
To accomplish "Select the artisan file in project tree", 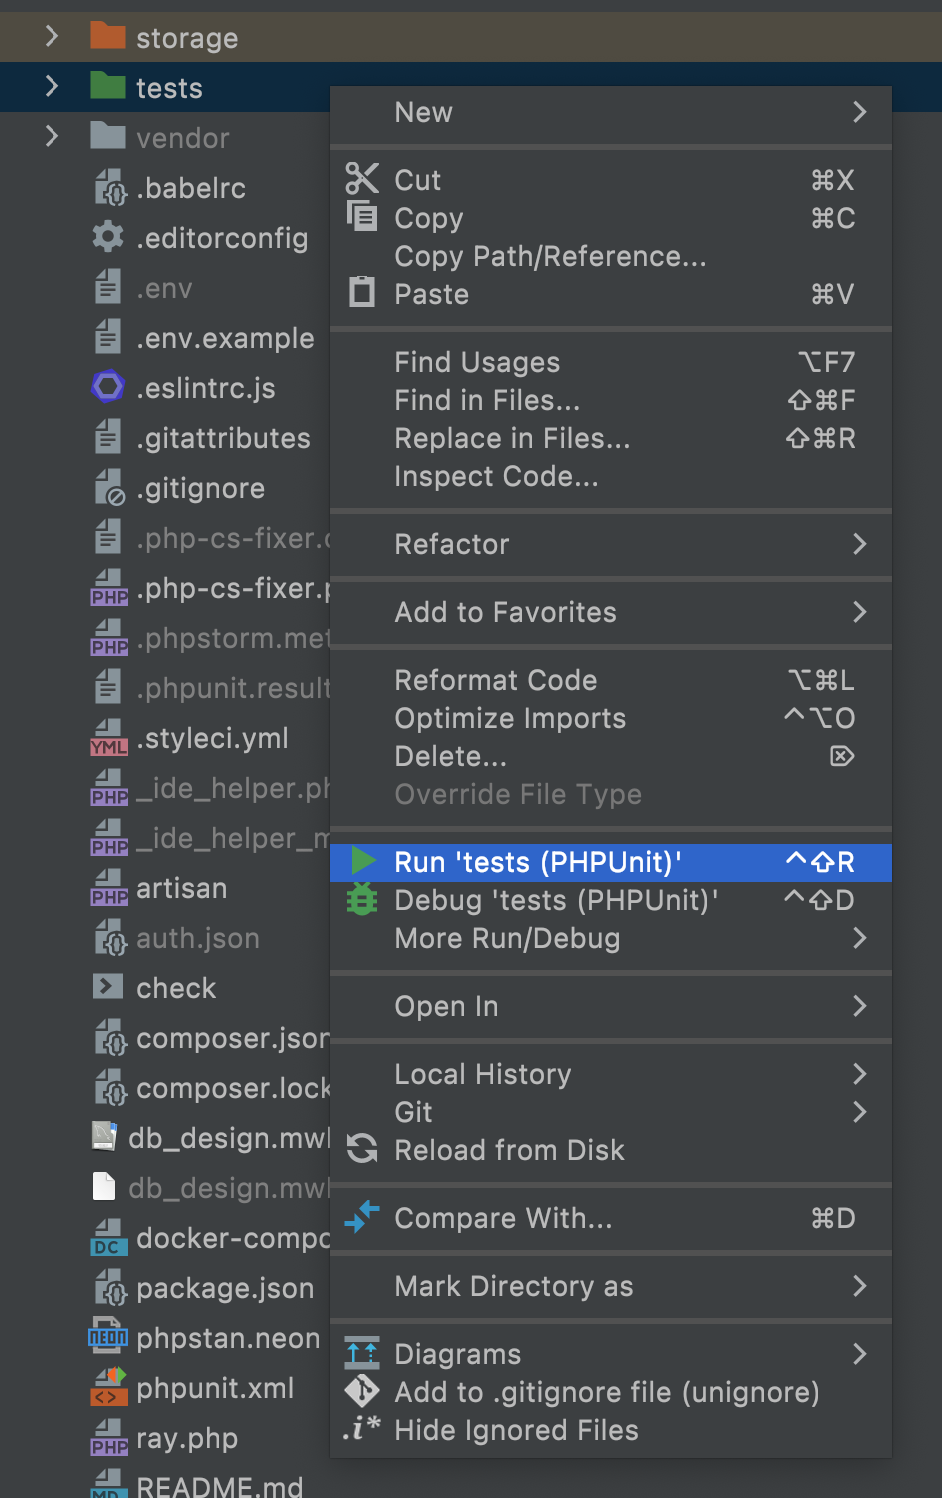I will 181,888.
